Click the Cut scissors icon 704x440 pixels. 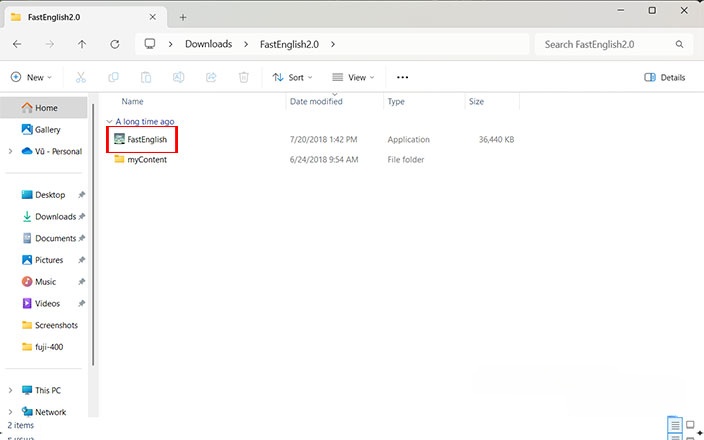click(x=81, y=77)
